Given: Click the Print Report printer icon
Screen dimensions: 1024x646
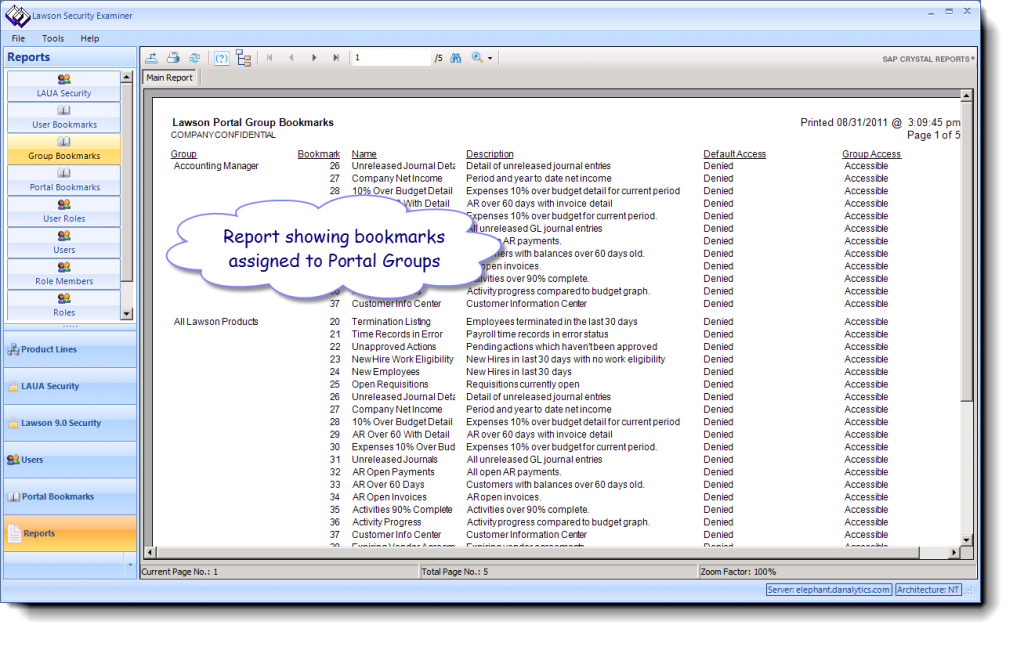Looking at the screenshot, I should [x=173, y=58].
